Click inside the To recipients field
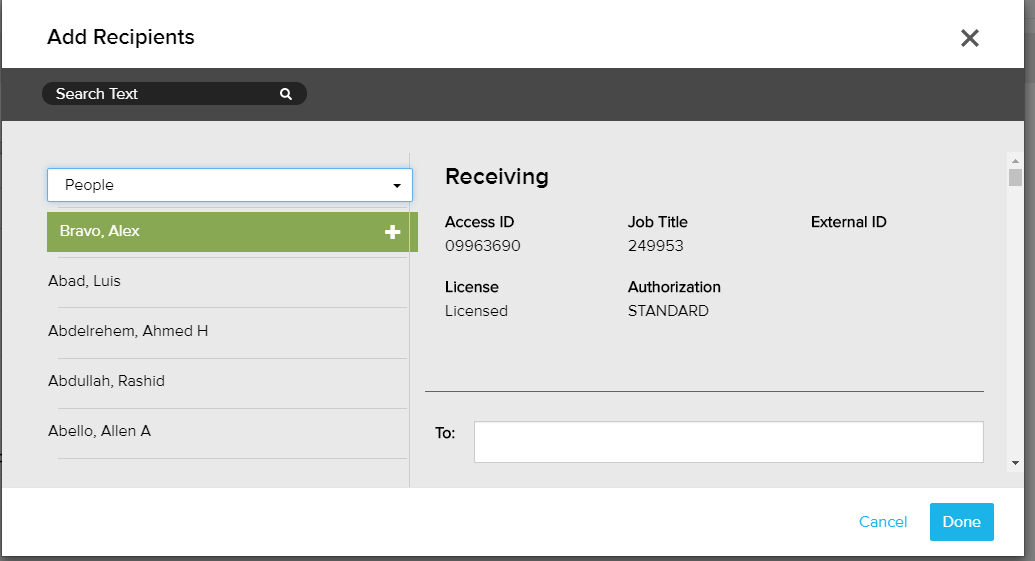Viewport: 1035px width, 561px height. [728, 442]
